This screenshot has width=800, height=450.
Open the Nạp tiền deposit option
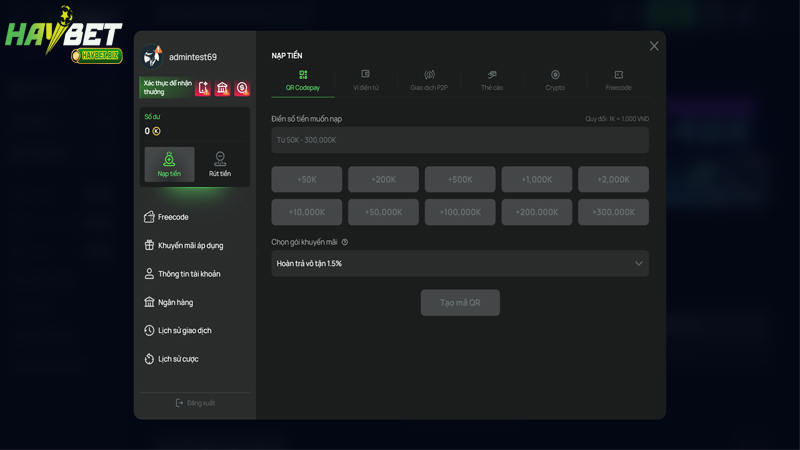[169, 164]
